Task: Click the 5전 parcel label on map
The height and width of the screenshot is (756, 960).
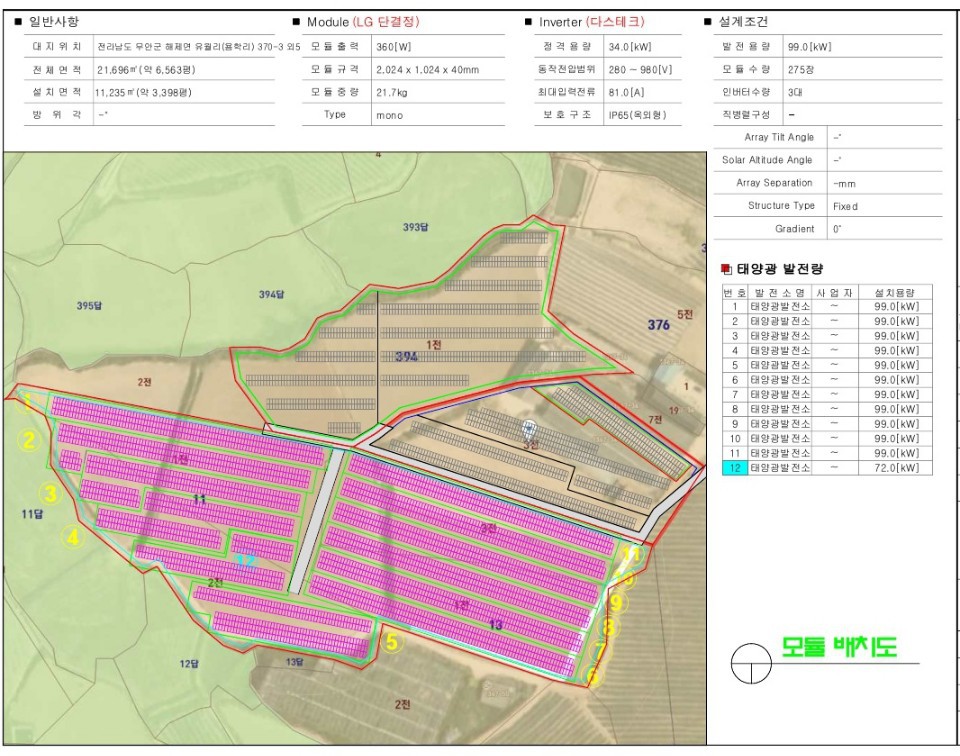Action: pyautogui.click(x=685, y=315)
